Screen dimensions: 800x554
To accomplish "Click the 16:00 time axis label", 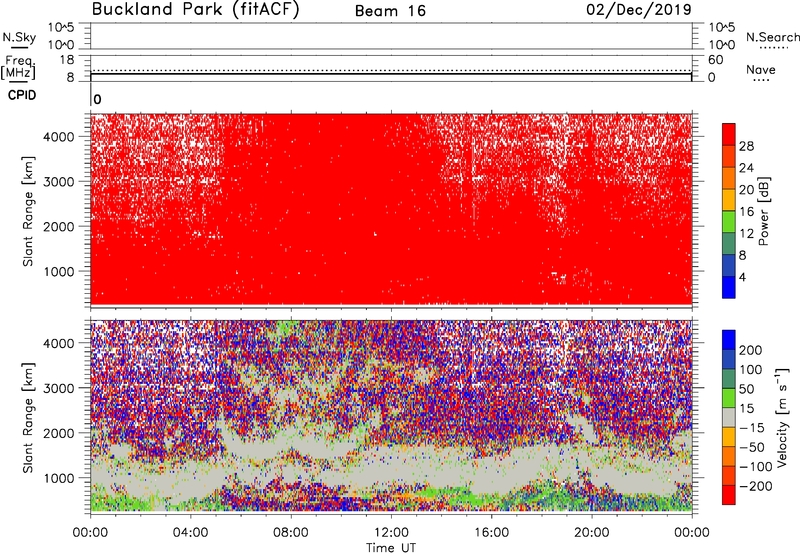I will click(491, 533).
